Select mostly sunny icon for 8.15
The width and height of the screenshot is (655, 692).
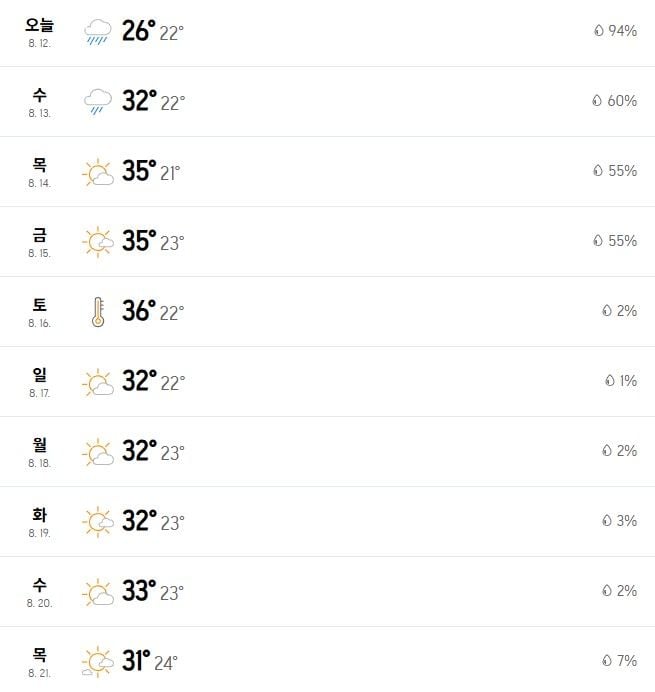pos(98,242)
